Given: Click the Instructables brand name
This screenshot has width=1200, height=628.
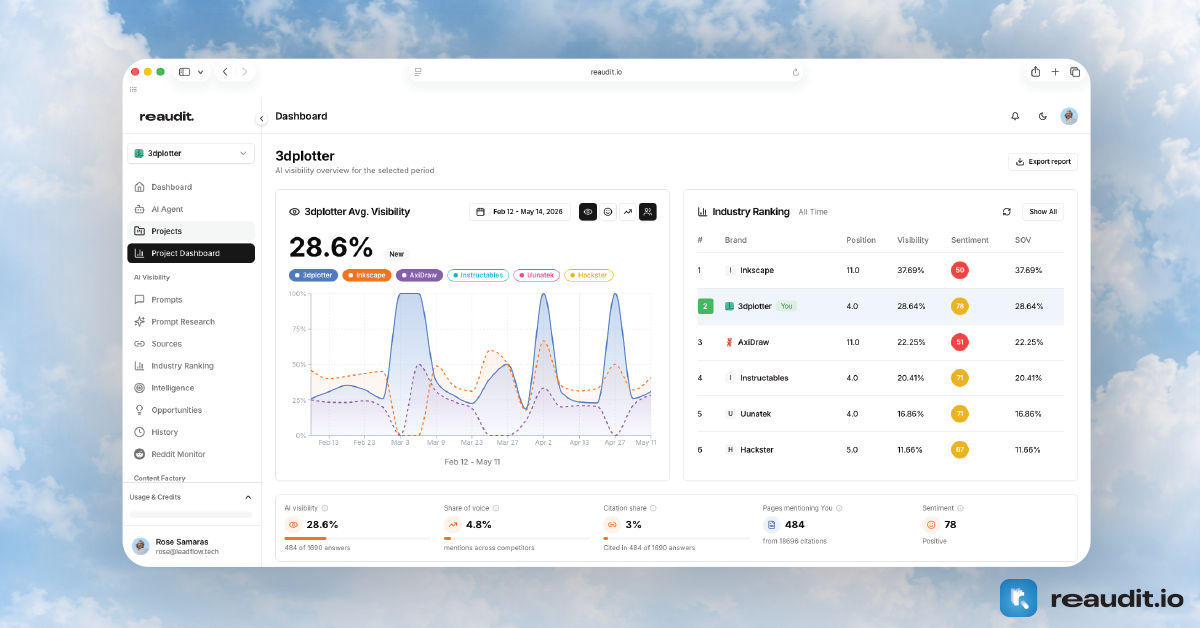Looking at the screenshot, I should pos(764,378).
